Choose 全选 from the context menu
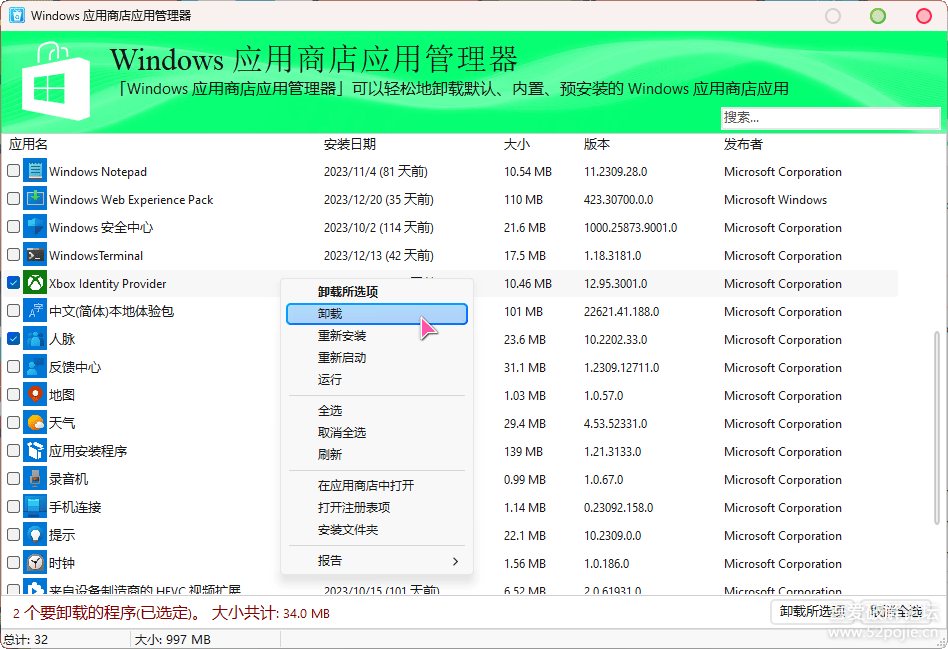The image size is (948, 649). [x=377, y=411]
